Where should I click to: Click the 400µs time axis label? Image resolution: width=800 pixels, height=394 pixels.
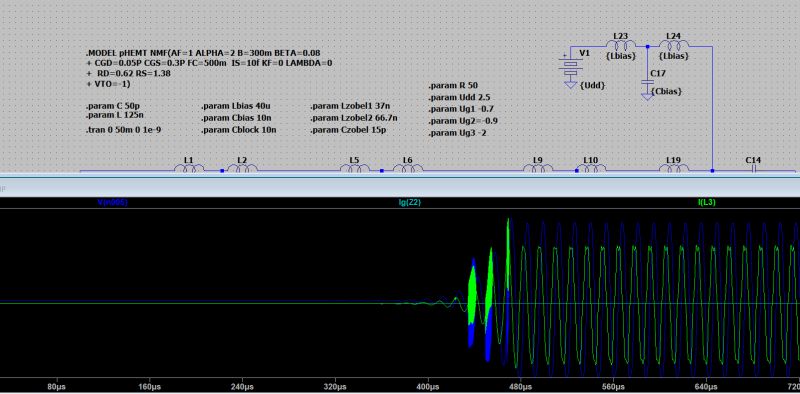428,387
